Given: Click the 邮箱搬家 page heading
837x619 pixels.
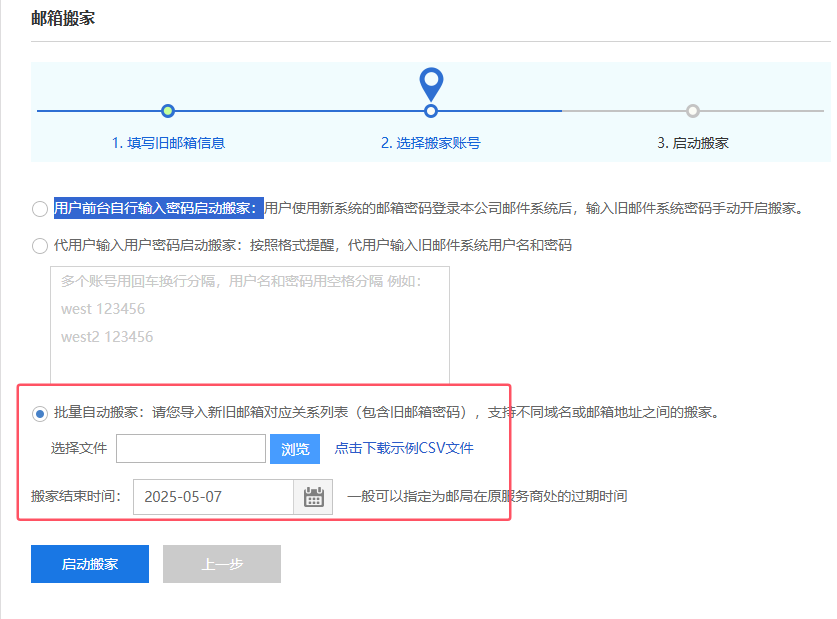Looking at the screenshot, I should (x=65, y=18).
